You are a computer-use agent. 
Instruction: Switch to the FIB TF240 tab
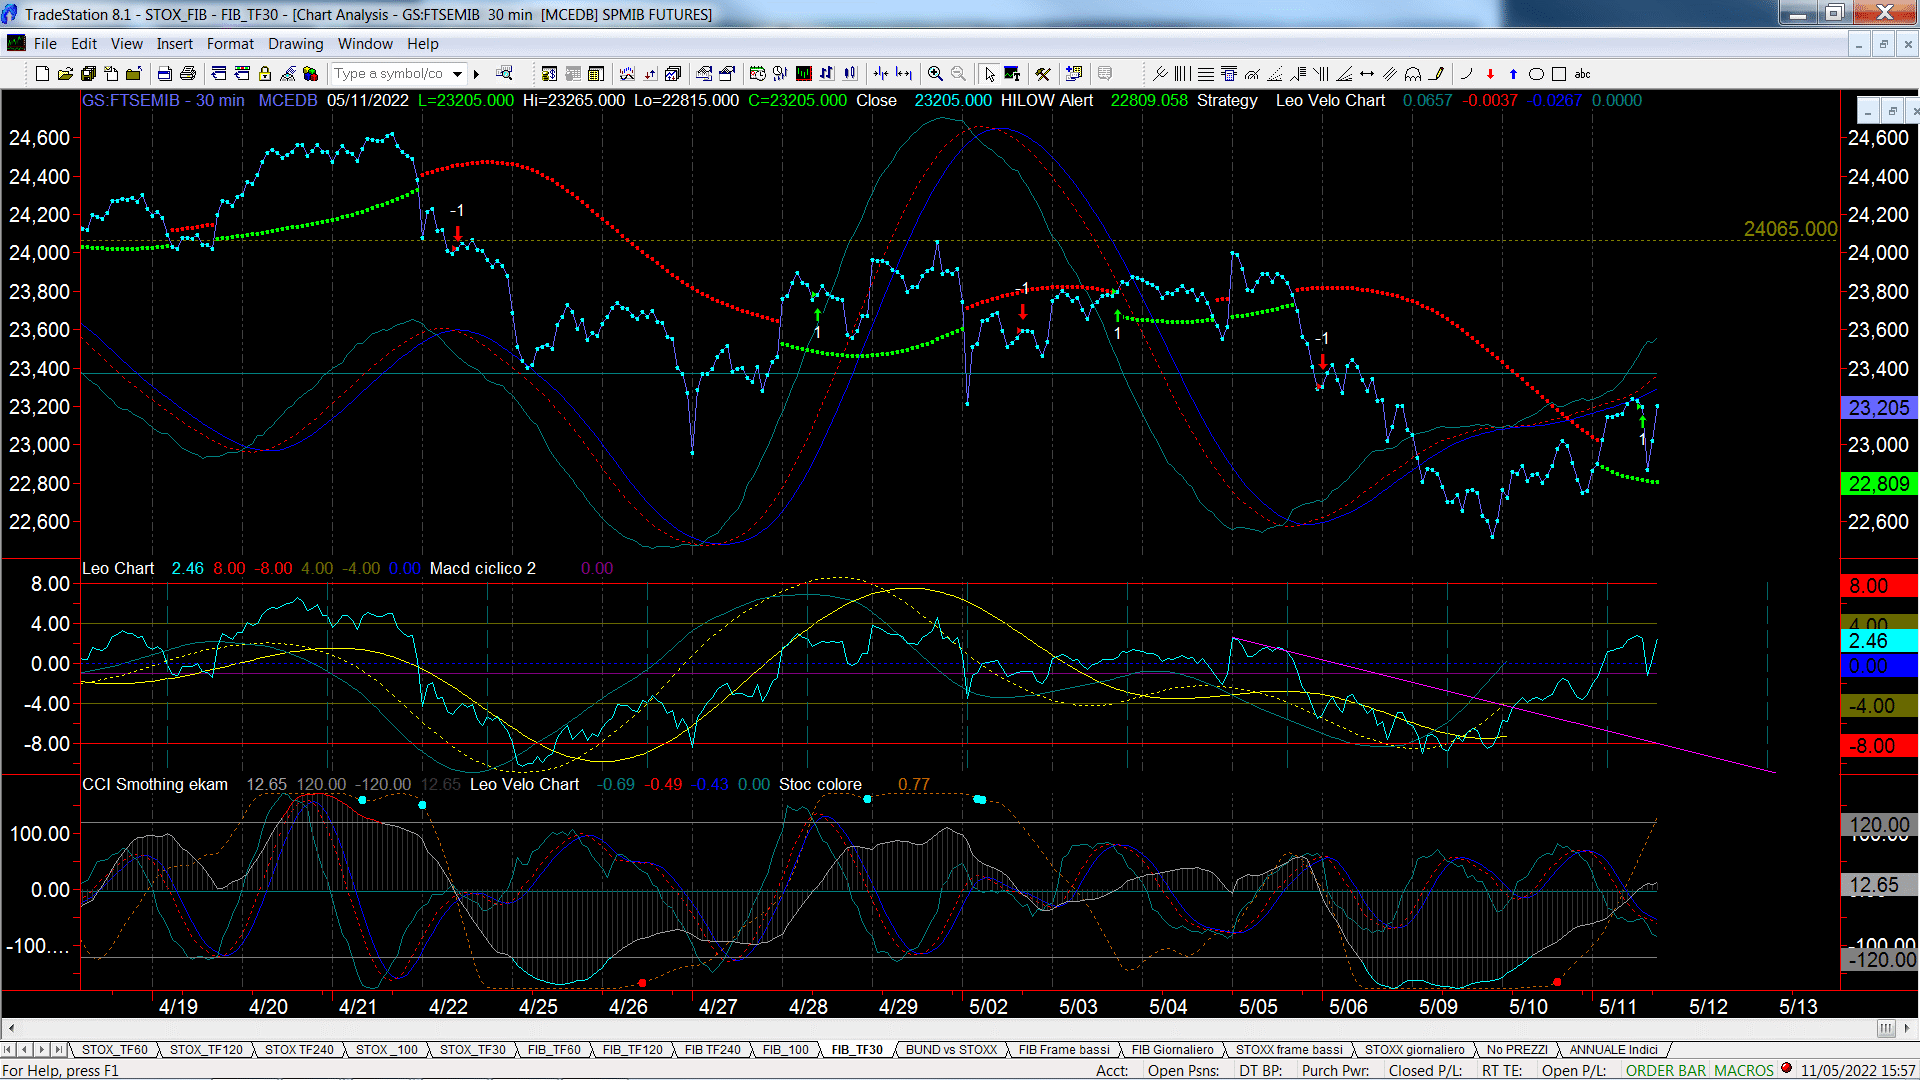713,1049
